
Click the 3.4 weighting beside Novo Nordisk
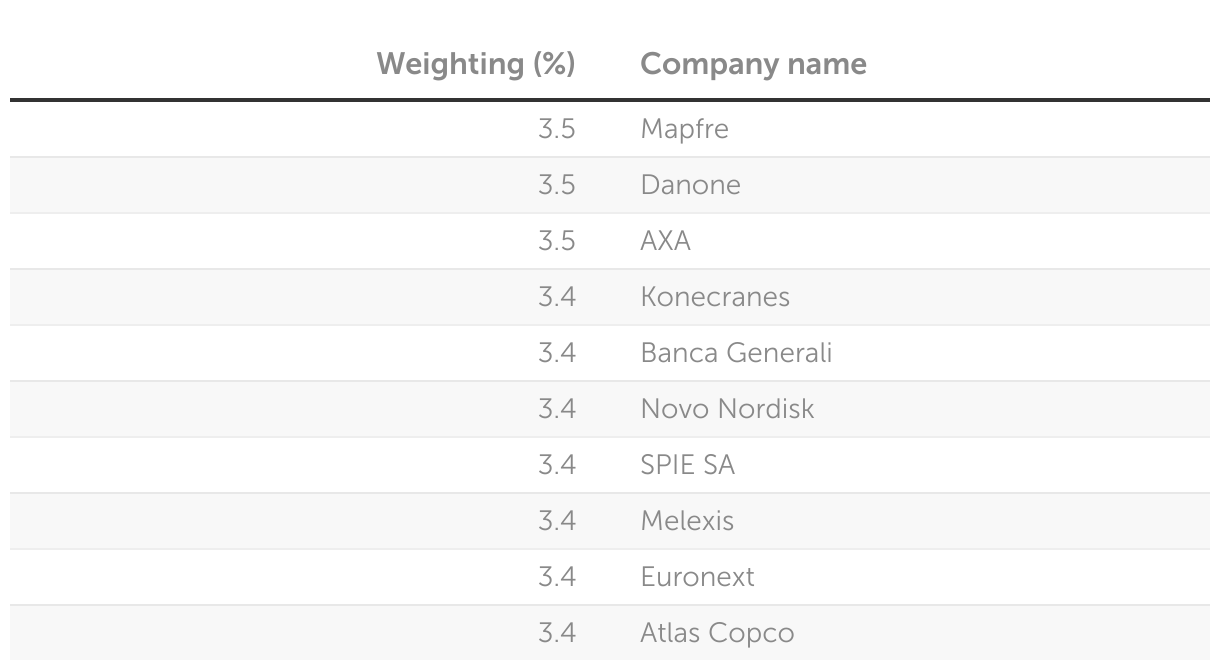click(x=557, y=409)
